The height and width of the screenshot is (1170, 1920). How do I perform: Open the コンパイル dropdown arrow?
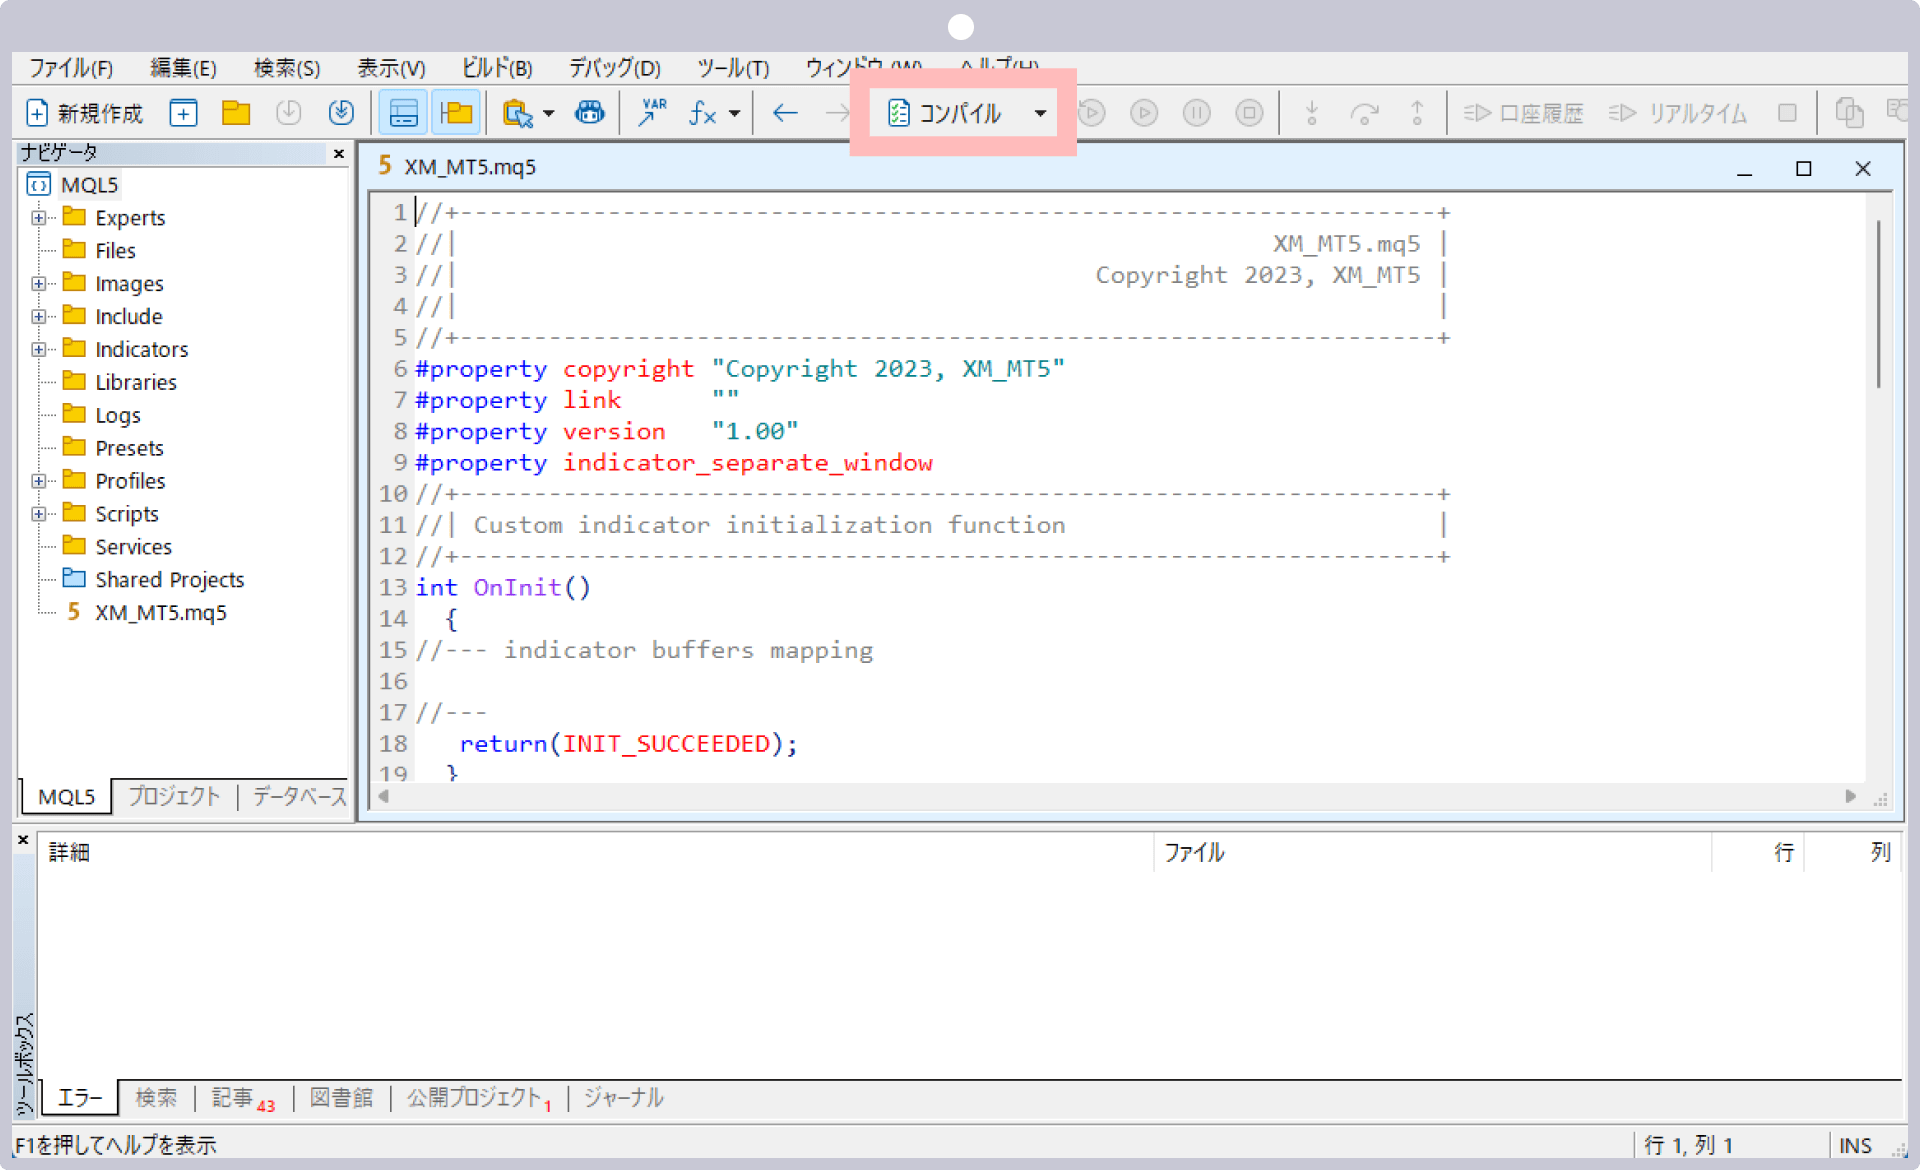1040,113
